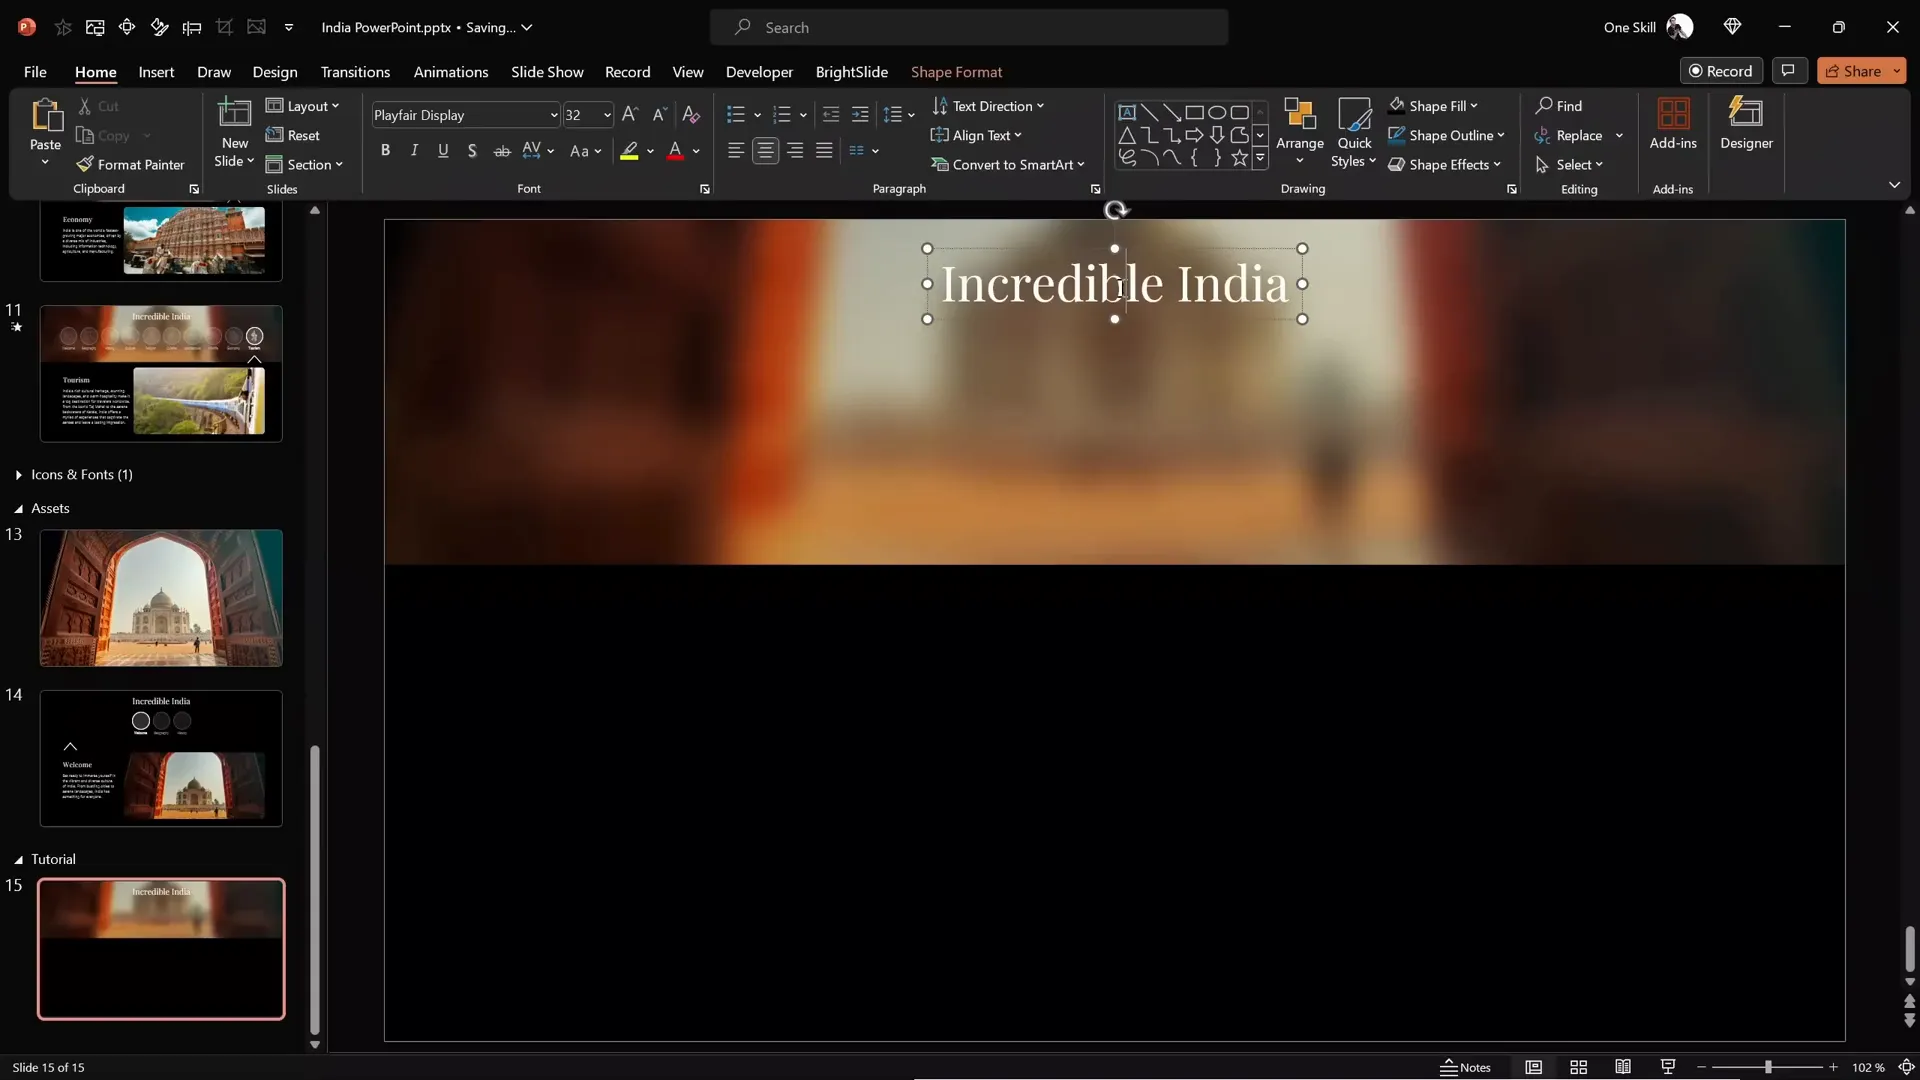The image size is (1920, 1080).
Task: Expand the Icons & Fonts section
Action: pos(19,475)
